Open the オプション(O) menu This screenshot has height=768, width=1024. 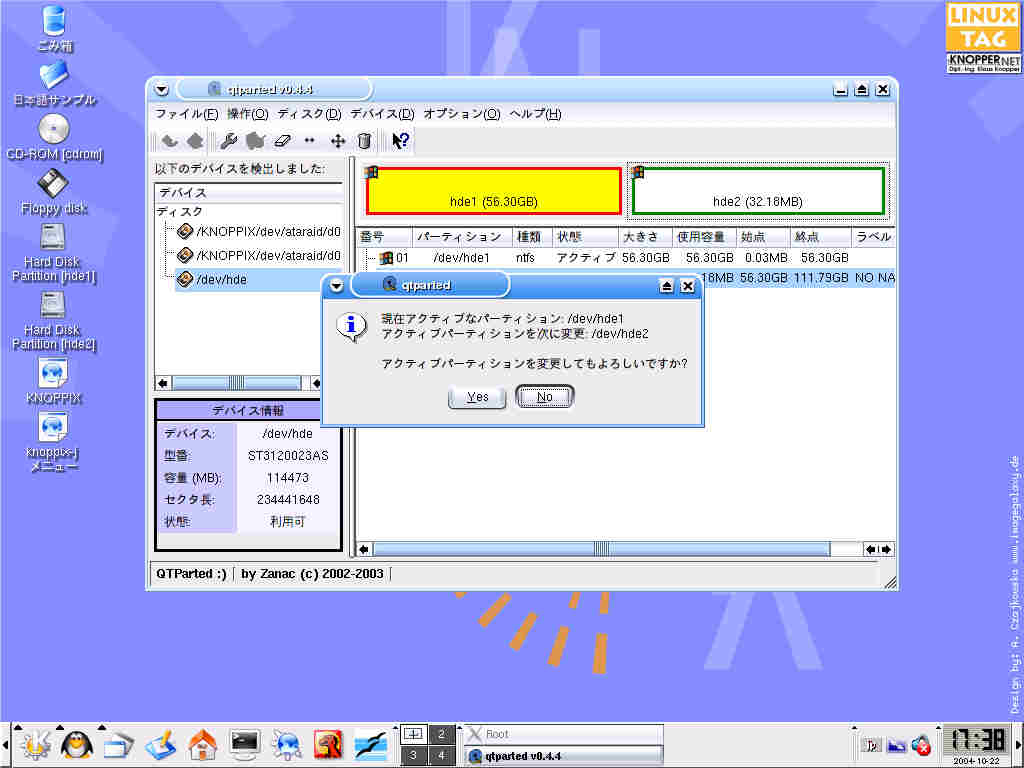462,114
